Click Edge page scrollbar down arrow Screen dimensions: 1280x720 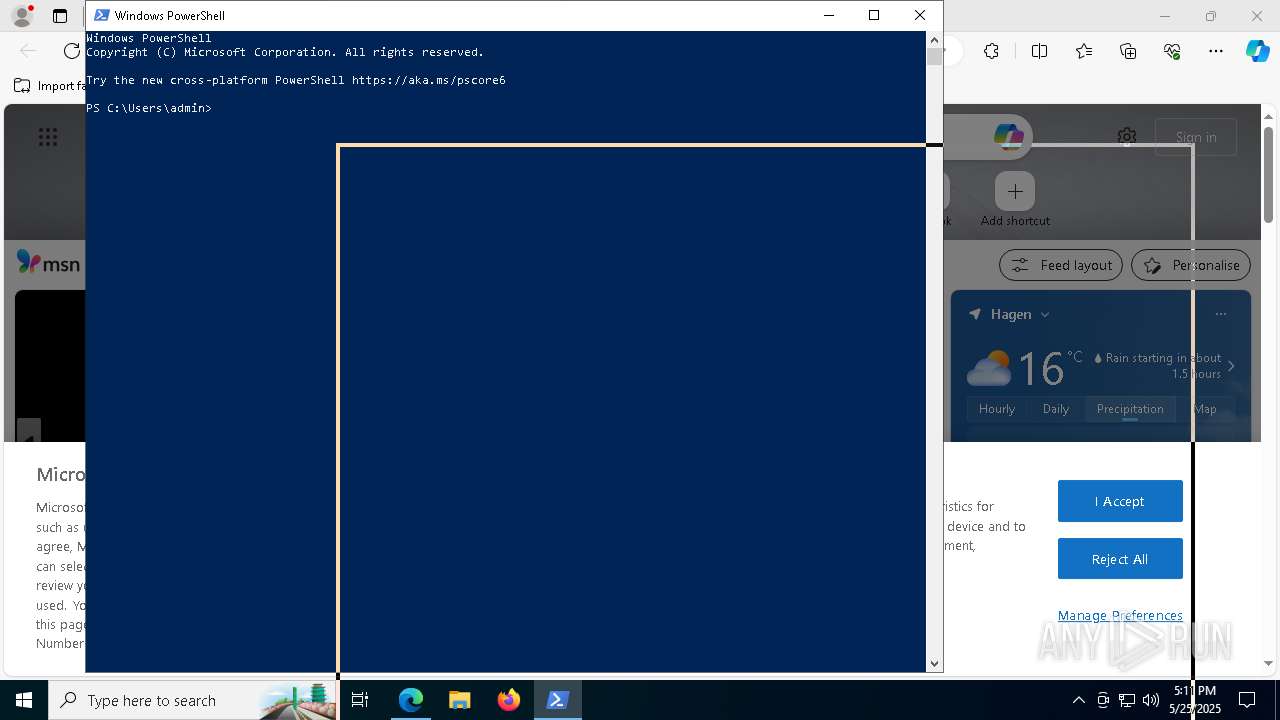pos(1268,663)
